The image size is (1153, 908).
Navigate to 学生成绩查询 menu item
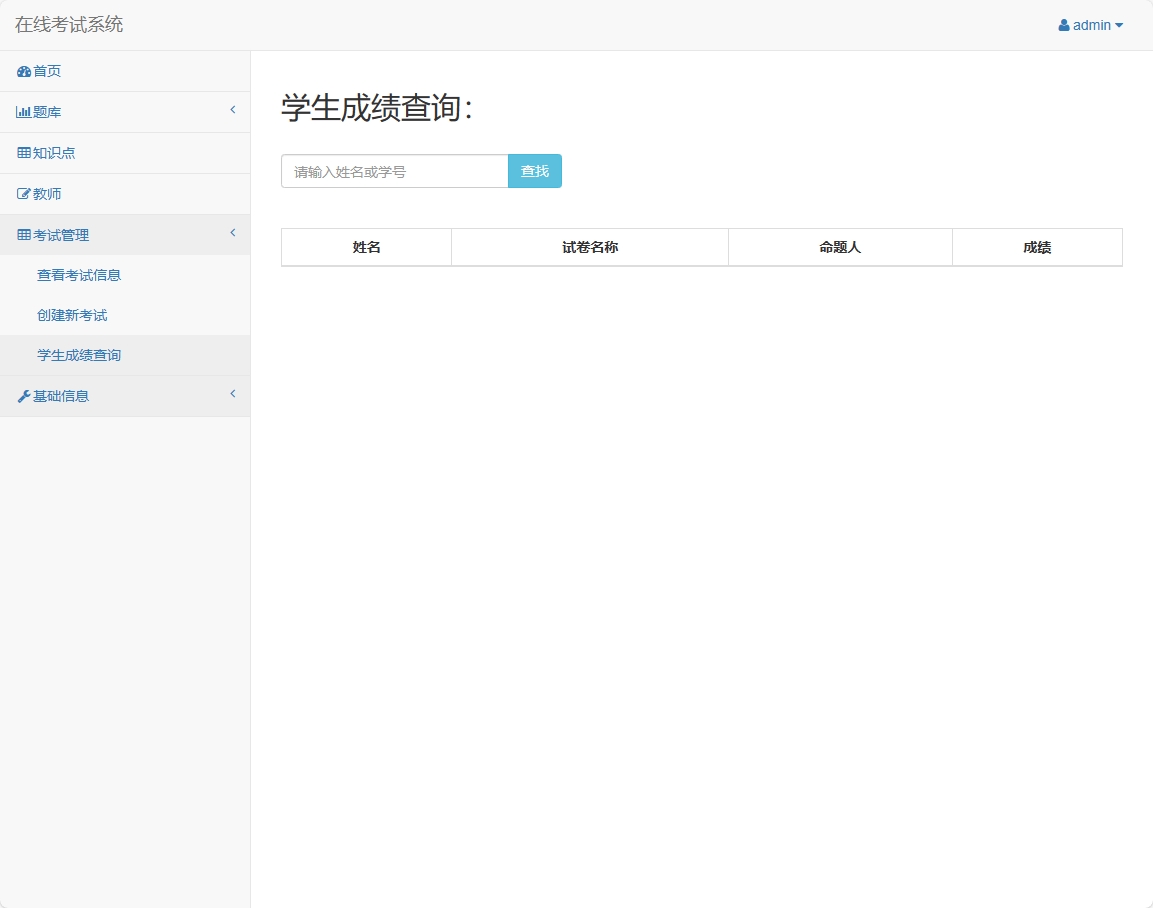pyautogui.click(x=79, y=354)
